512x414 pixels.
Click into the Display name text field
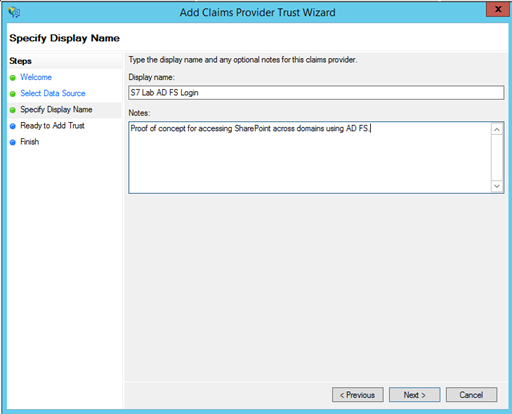[x=316, y=93]
